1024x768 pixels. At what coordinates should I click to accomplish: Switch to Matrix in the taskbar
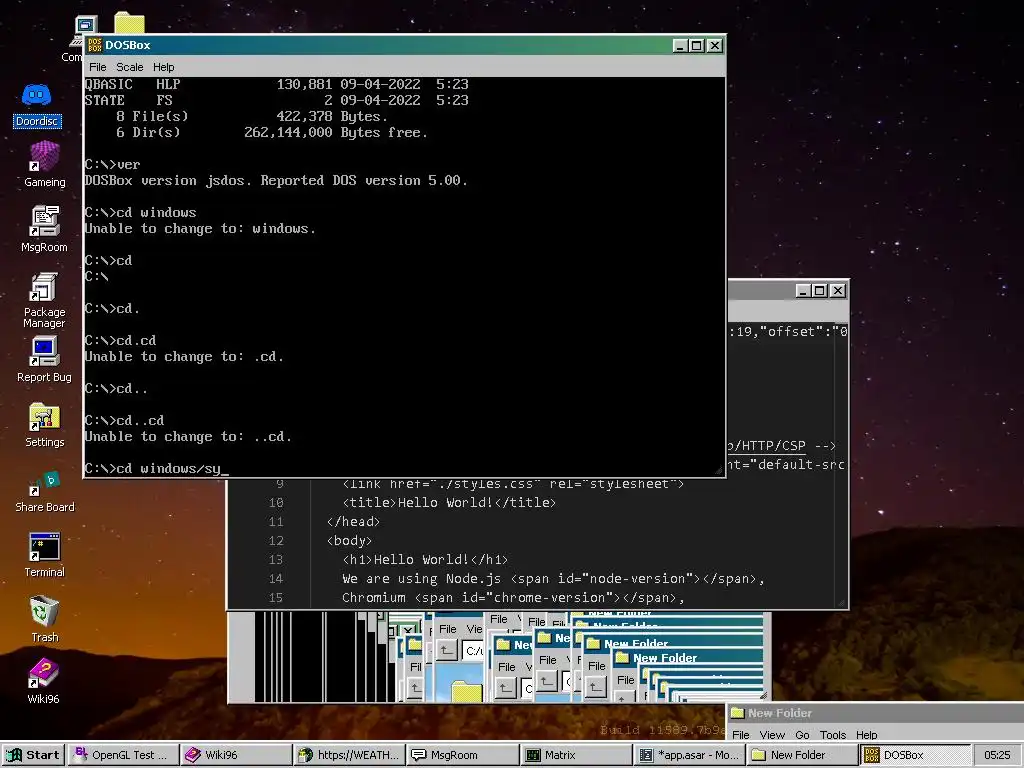pyautogui.click(x=575, y=755)
